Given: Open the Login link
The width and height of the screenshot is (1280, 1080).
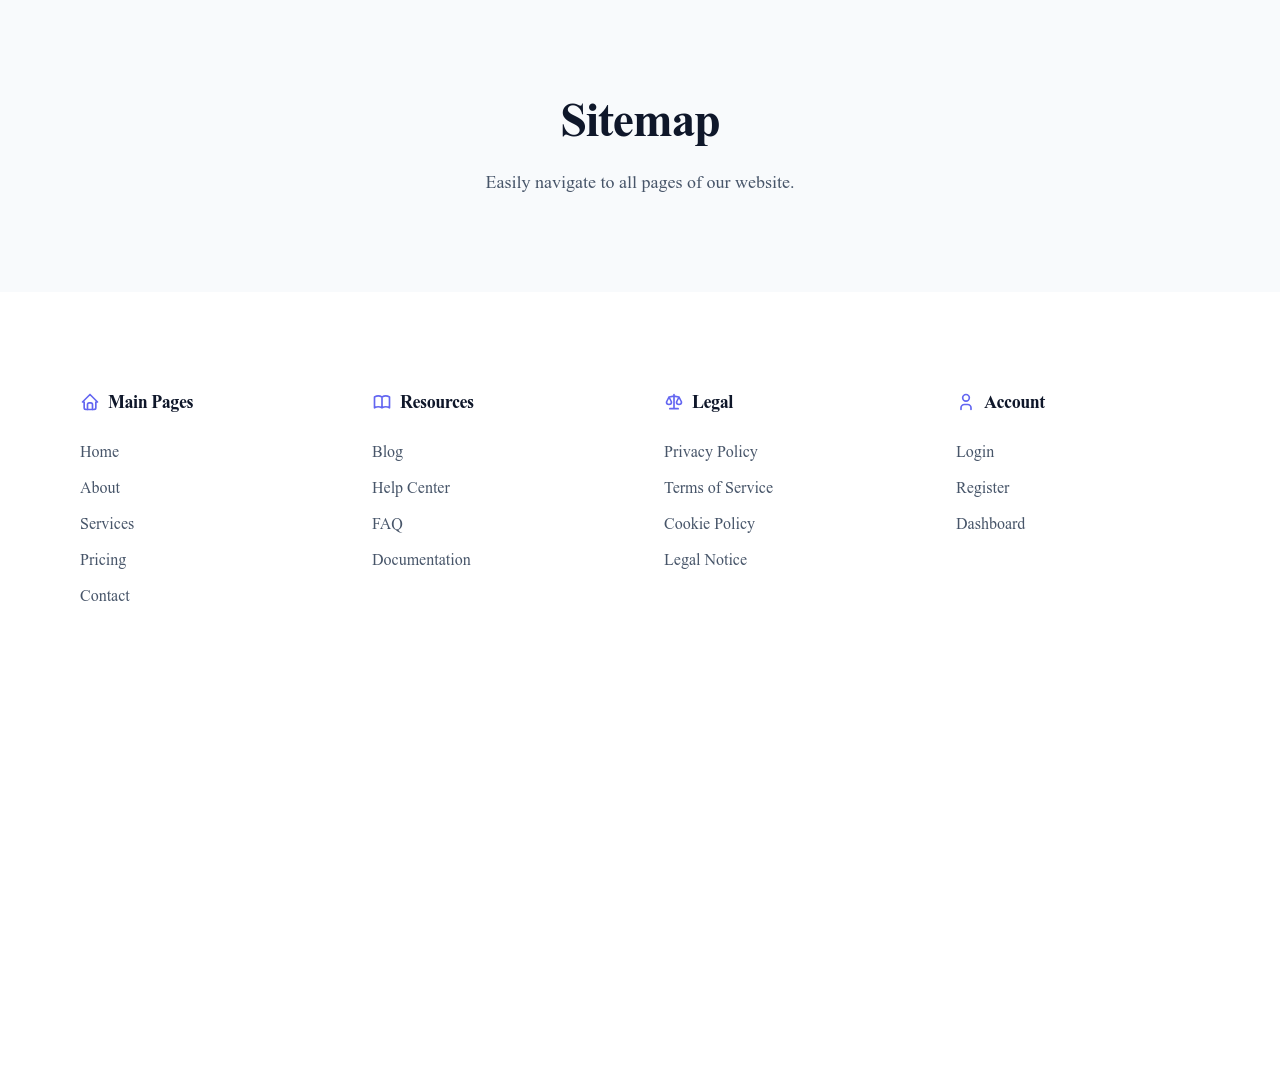Looking at the screenshot, I should 975,452.
